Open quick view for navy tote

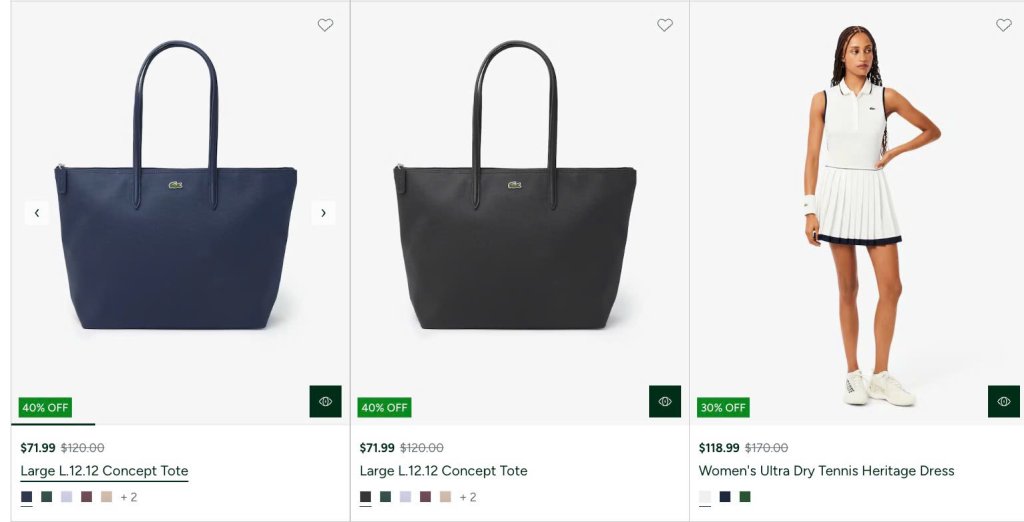point(325,401)
